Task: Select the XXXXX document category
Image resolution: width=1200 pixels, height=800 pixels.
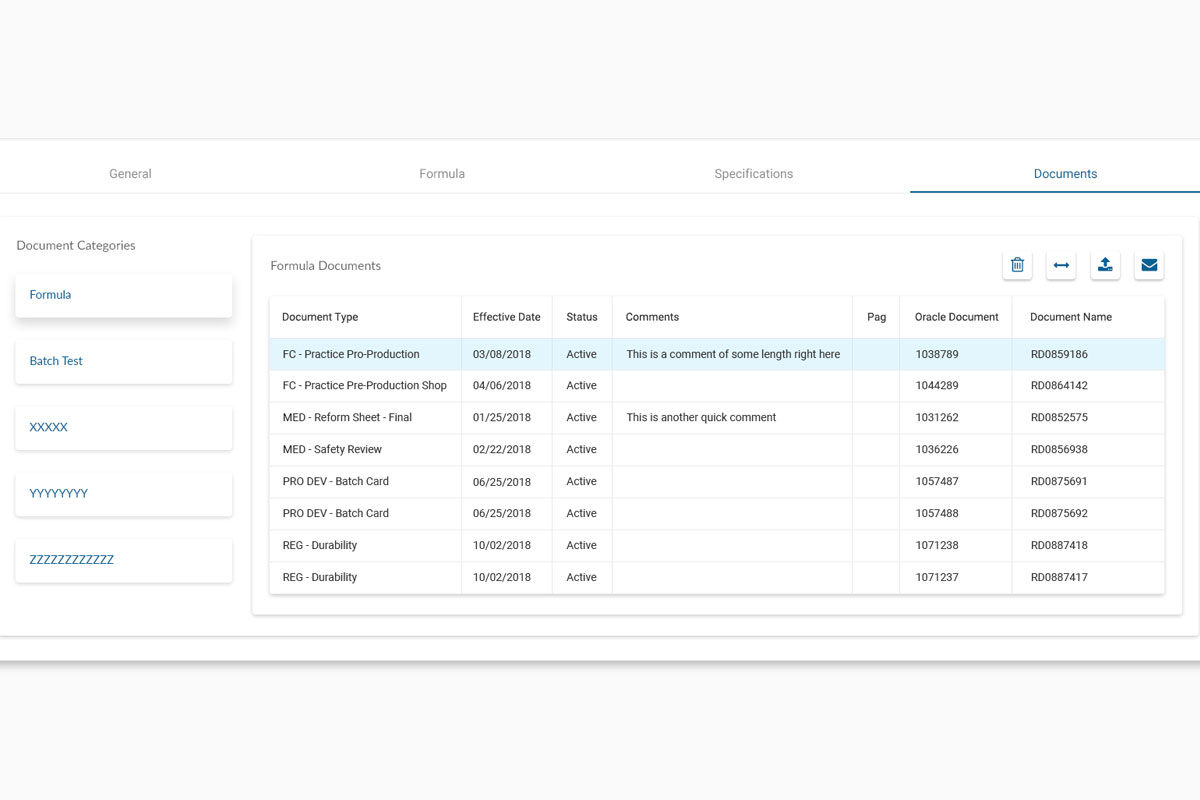Action: [x=124, y=427]
